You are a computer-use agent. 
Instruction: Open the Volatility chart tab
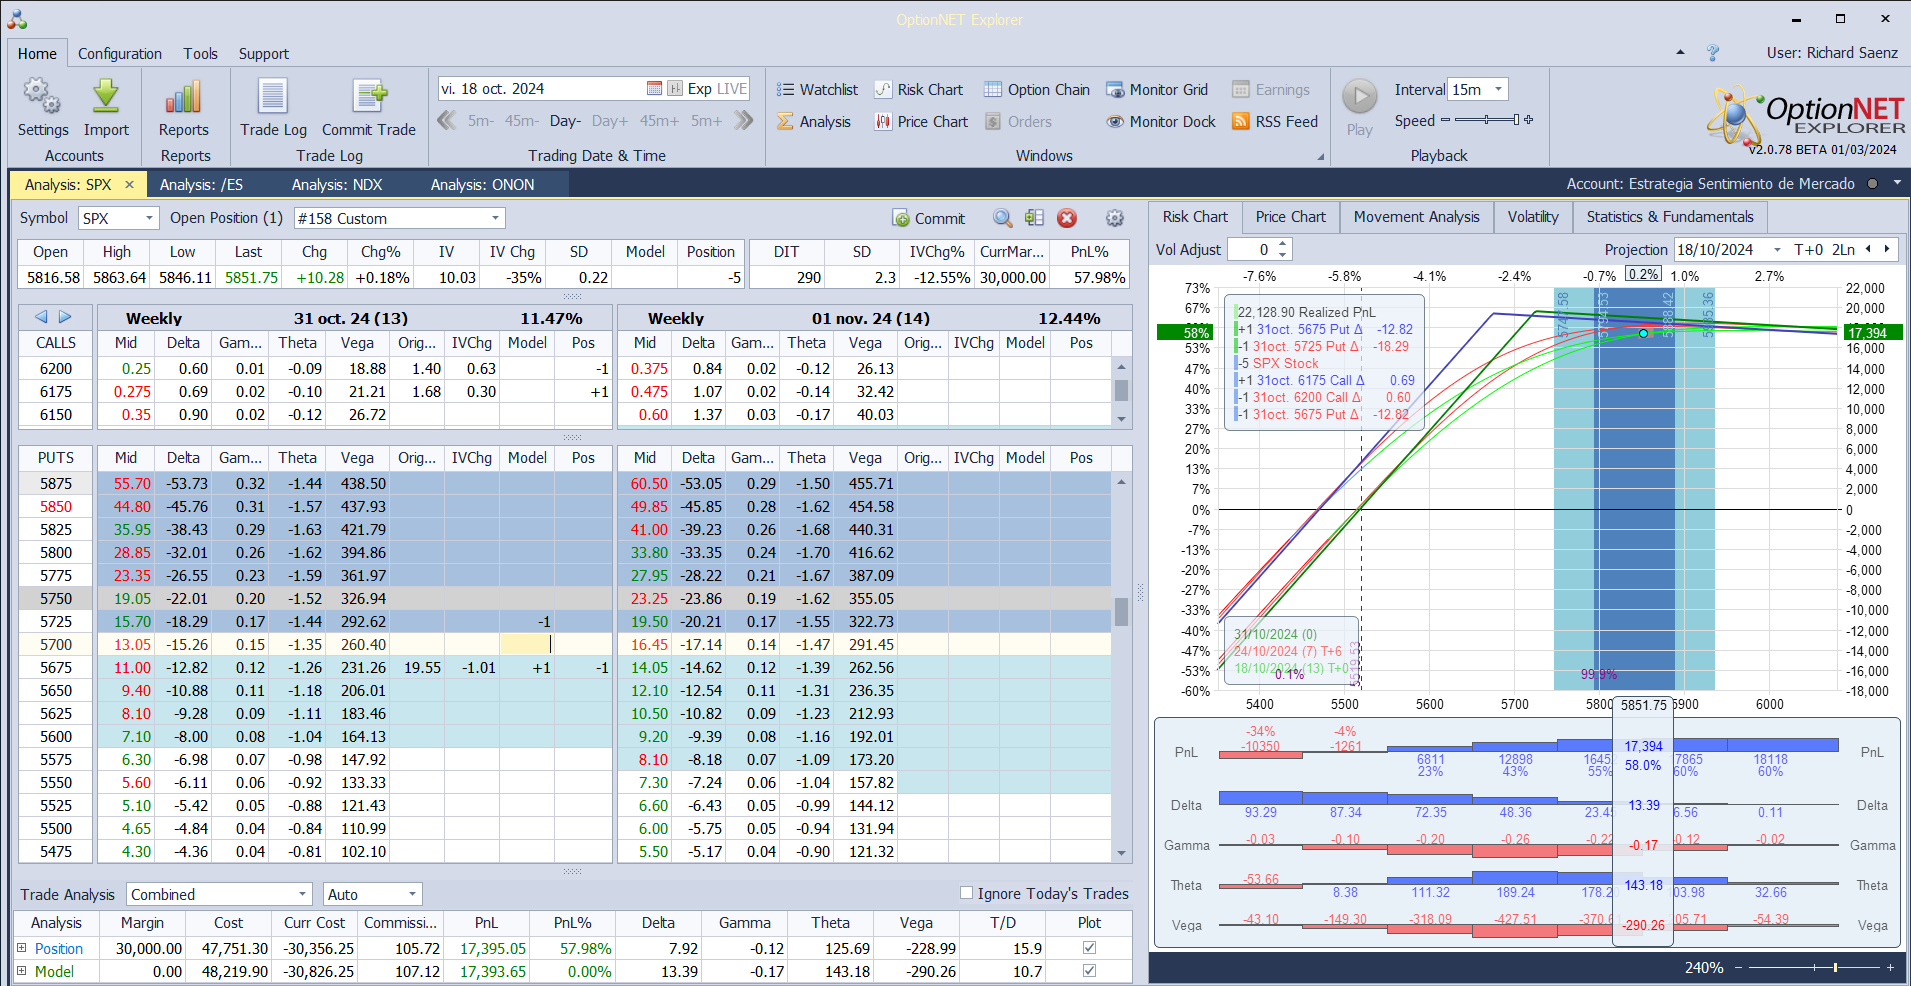click(1533, 217)
